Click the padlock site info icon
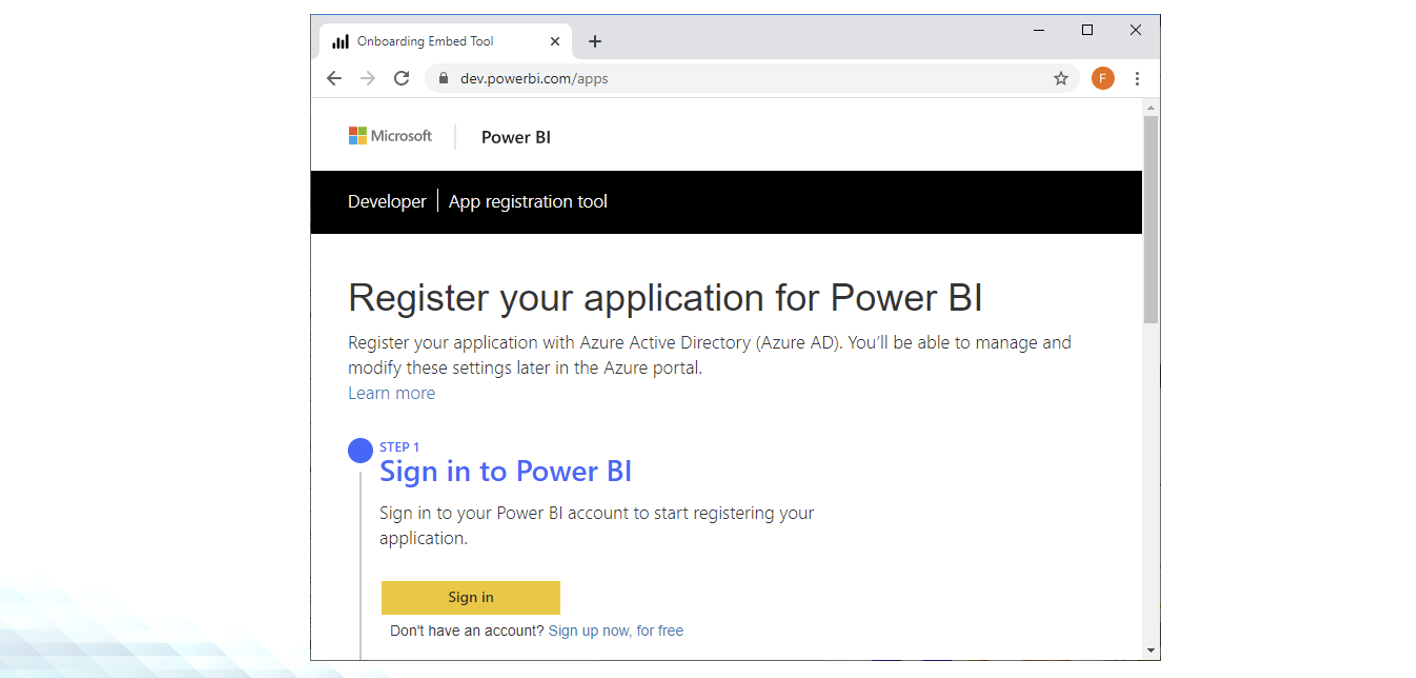 click(444, 78)
